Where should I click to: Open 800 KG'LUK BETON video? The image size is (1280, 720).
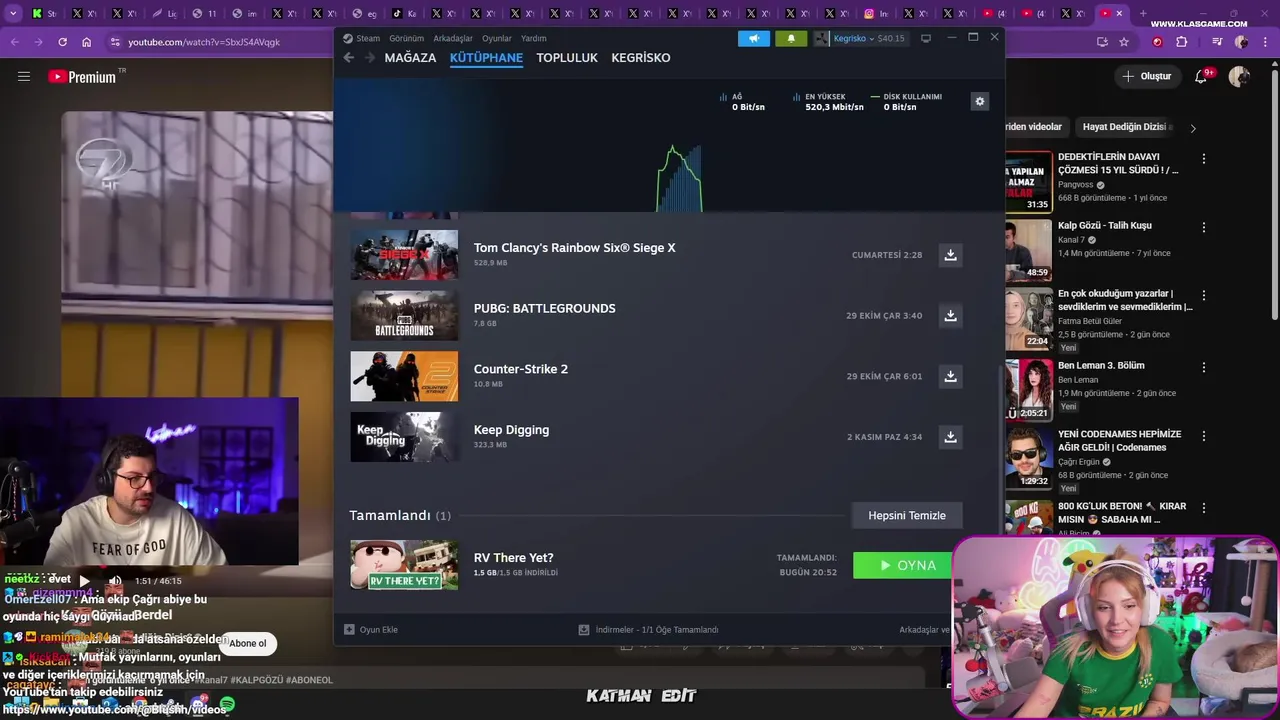[x=1122, y=513]
